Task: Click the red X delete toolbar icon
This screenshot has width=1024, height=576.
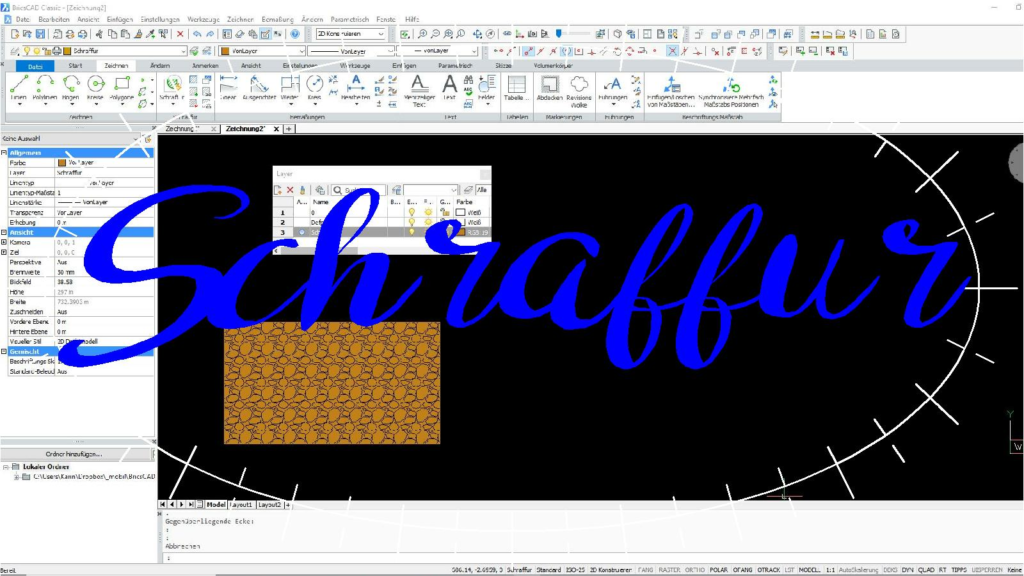Action: 180,34
